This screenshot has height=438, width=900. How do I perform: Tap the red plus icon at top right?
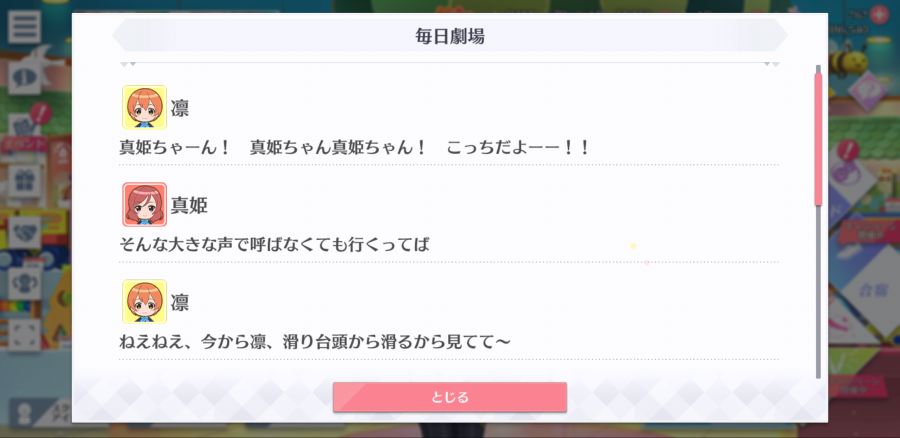click(x=879, y=14)
